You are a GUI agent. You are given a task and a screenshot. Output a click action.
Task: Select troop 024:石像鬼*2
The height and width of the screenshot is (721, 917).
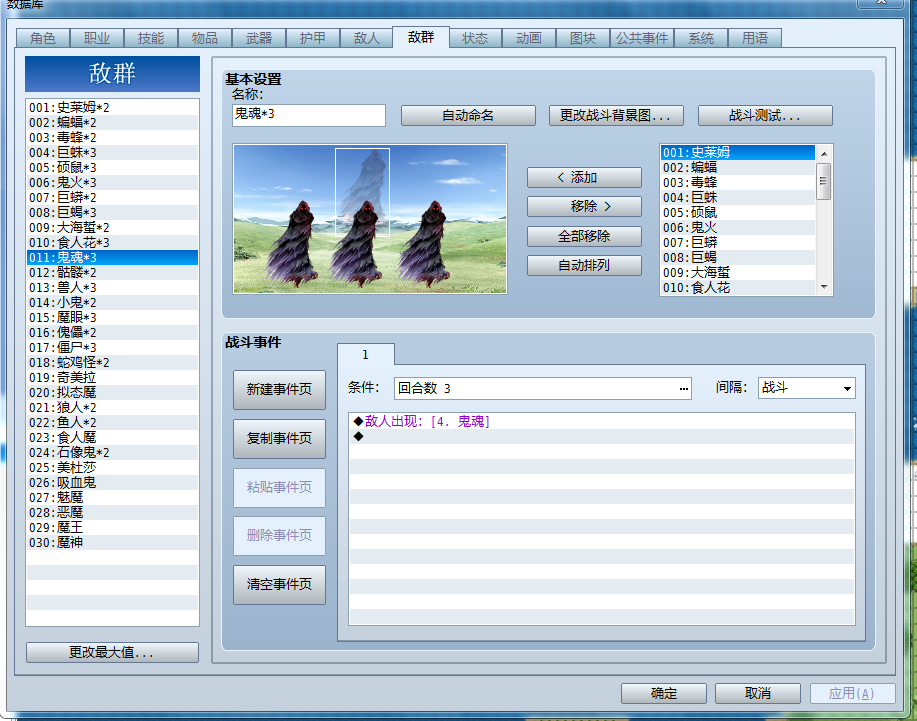pyautogui.click(x=112, y=453)
